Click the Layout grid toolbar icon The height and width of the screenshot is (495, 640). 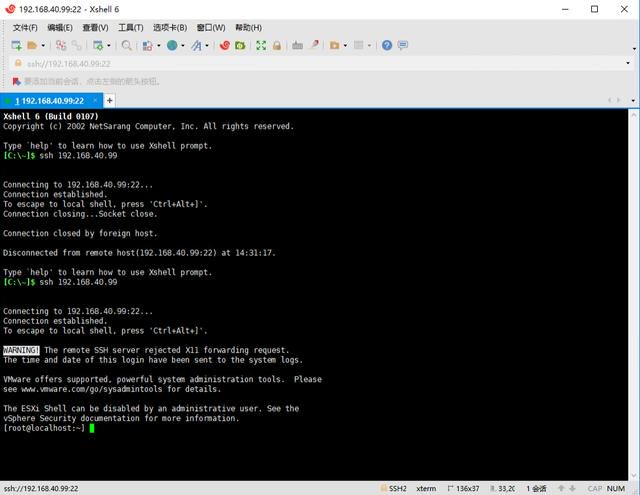[358, 45]
